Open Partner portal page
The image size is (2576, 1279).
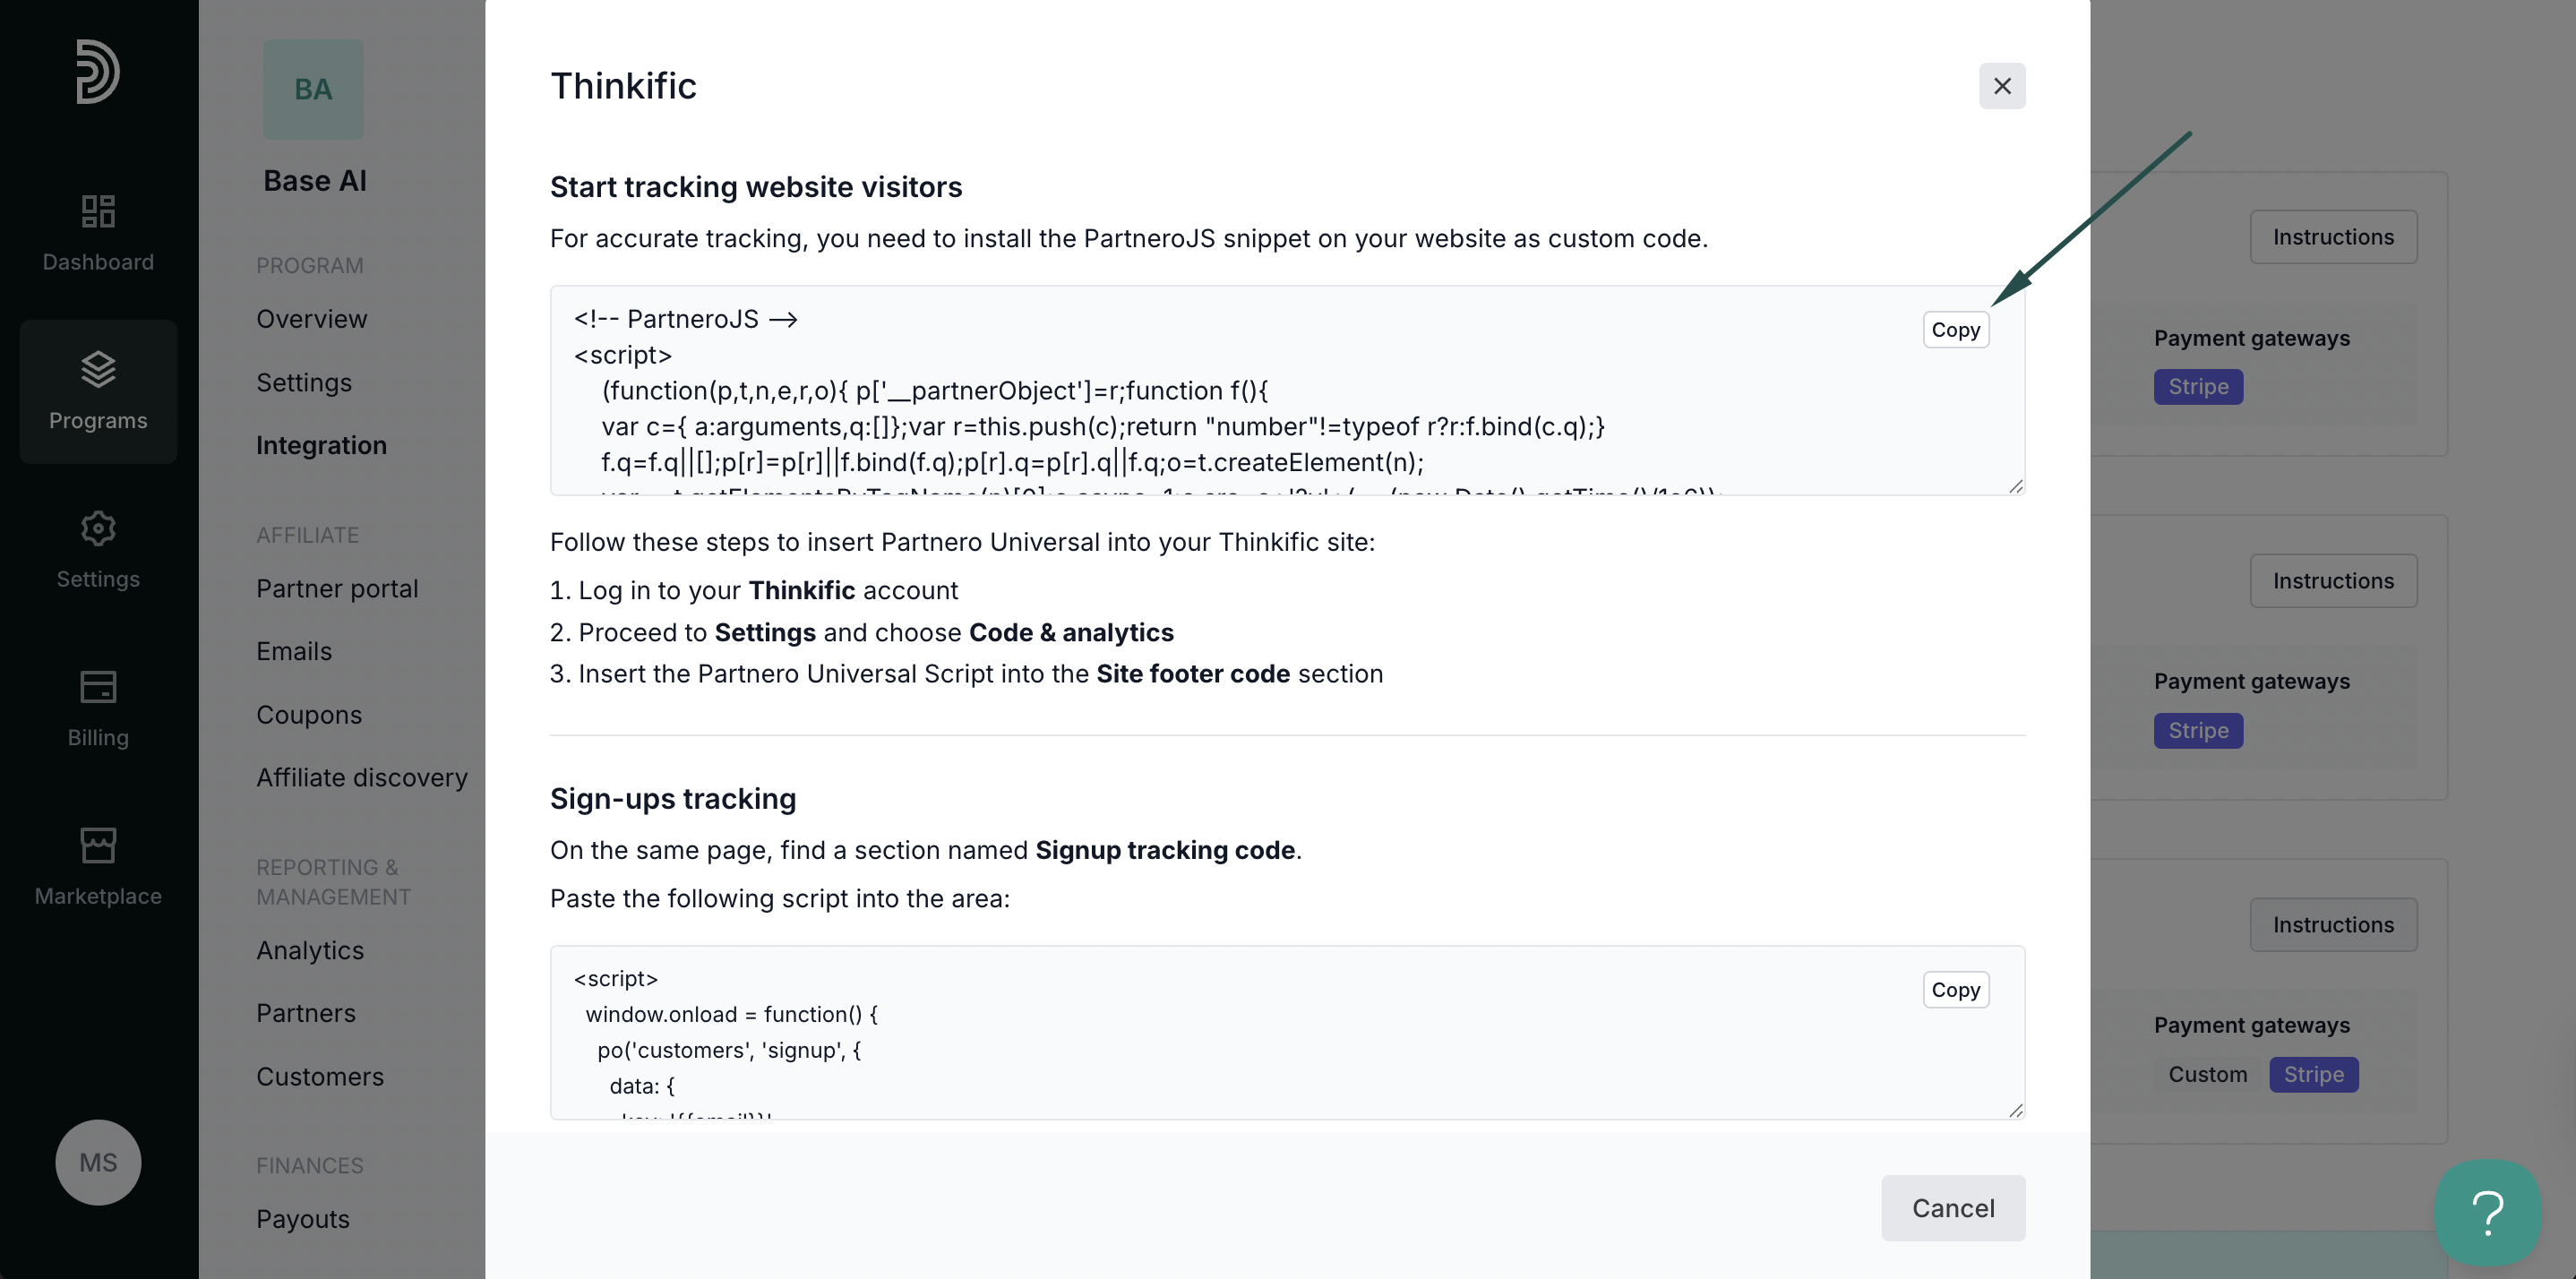[x=337, y=588]
